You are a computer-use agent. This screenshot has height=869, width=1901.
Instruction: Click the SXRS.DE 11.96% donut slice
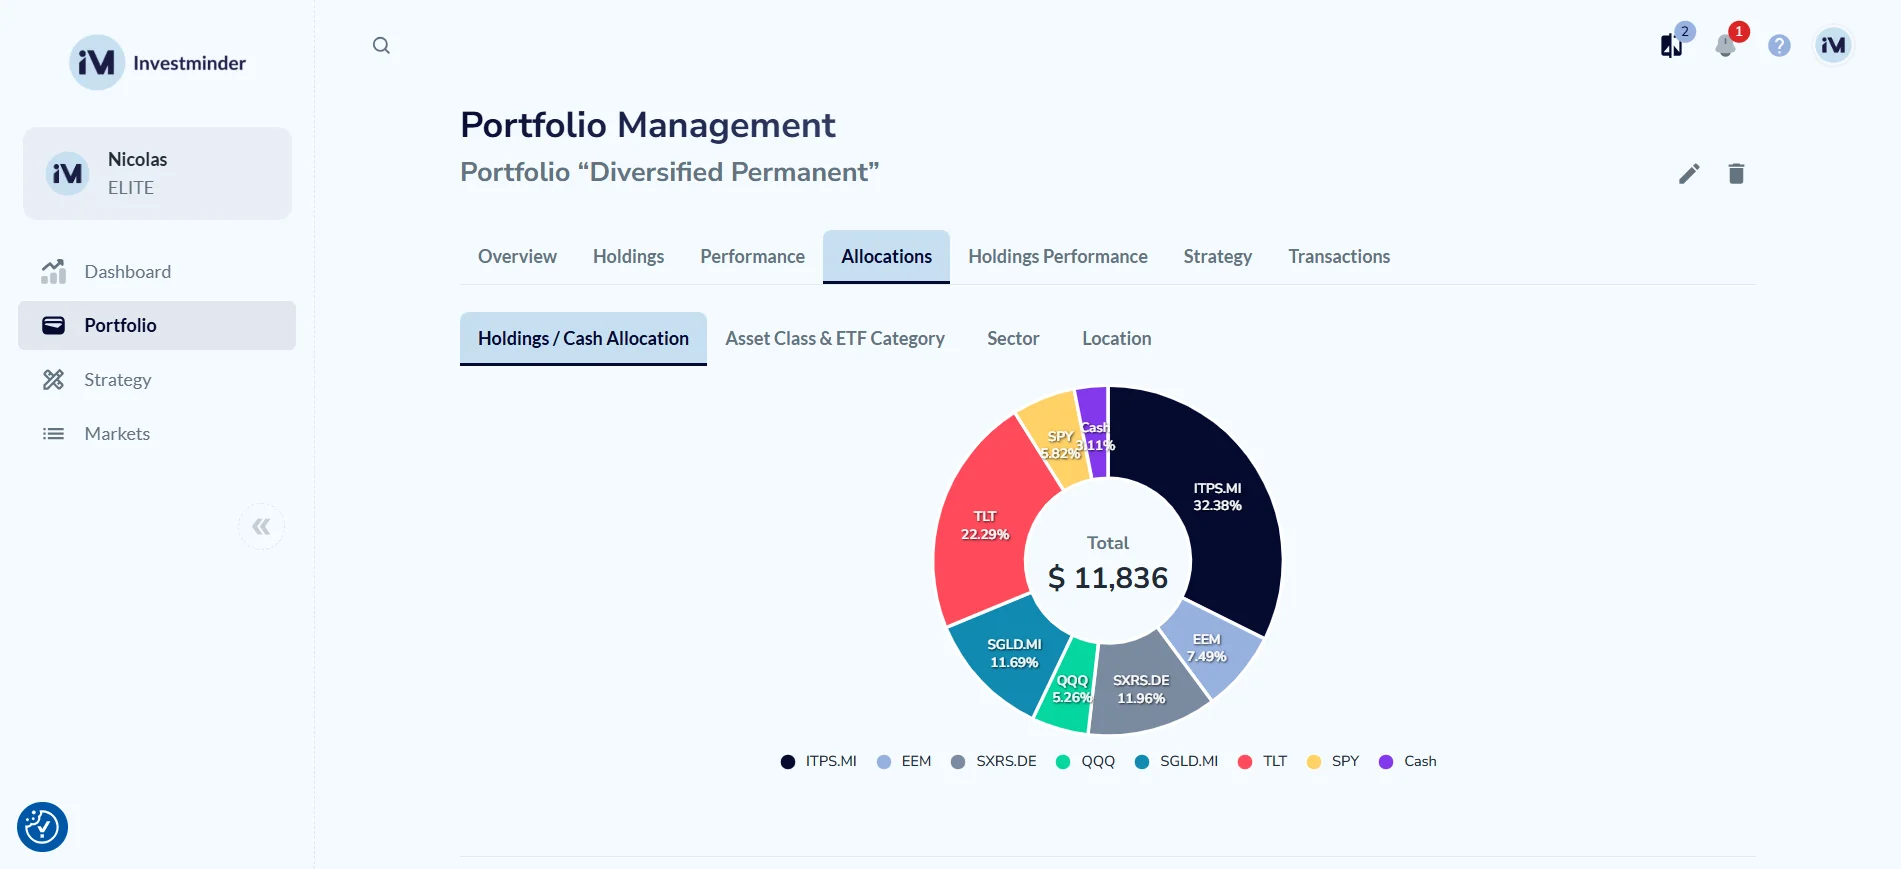[1141, 689]
